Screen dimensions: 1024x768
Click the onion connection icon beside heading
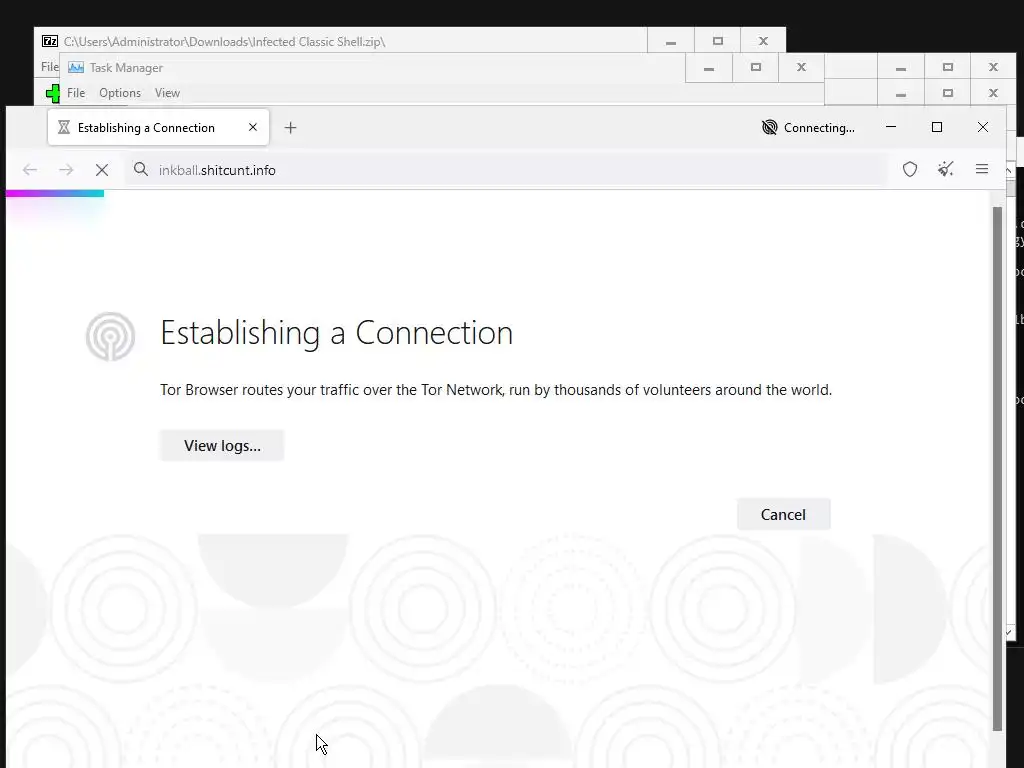coord(110,336)
